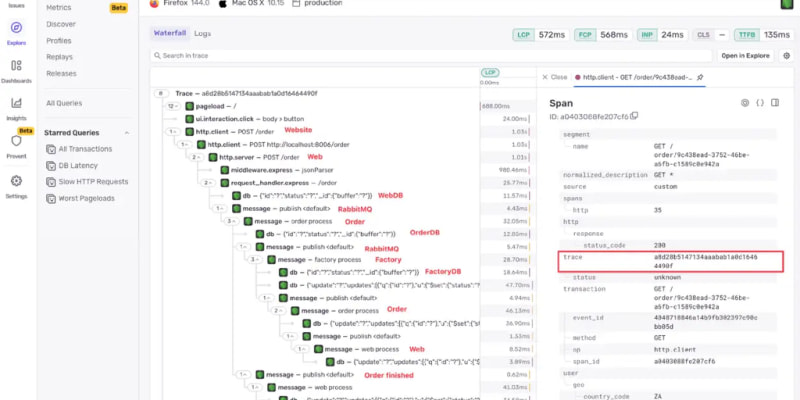Collapse the message factory process node
The width and height of the screenshot is (800, 400).
255,259
